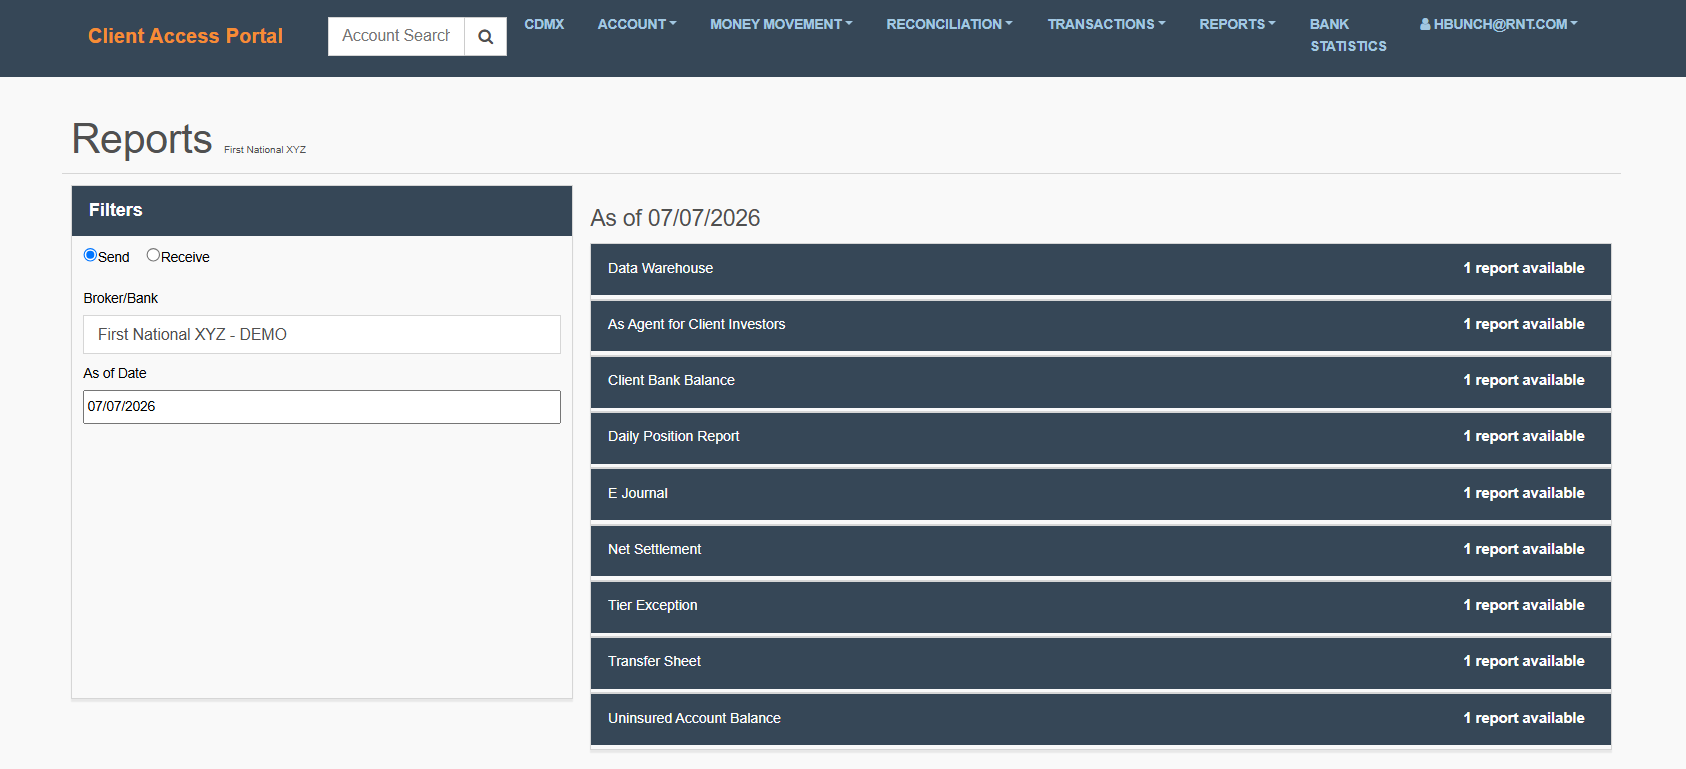Click inside the Account Search field
Screen dimensions: 1686x769
(396, 37)
